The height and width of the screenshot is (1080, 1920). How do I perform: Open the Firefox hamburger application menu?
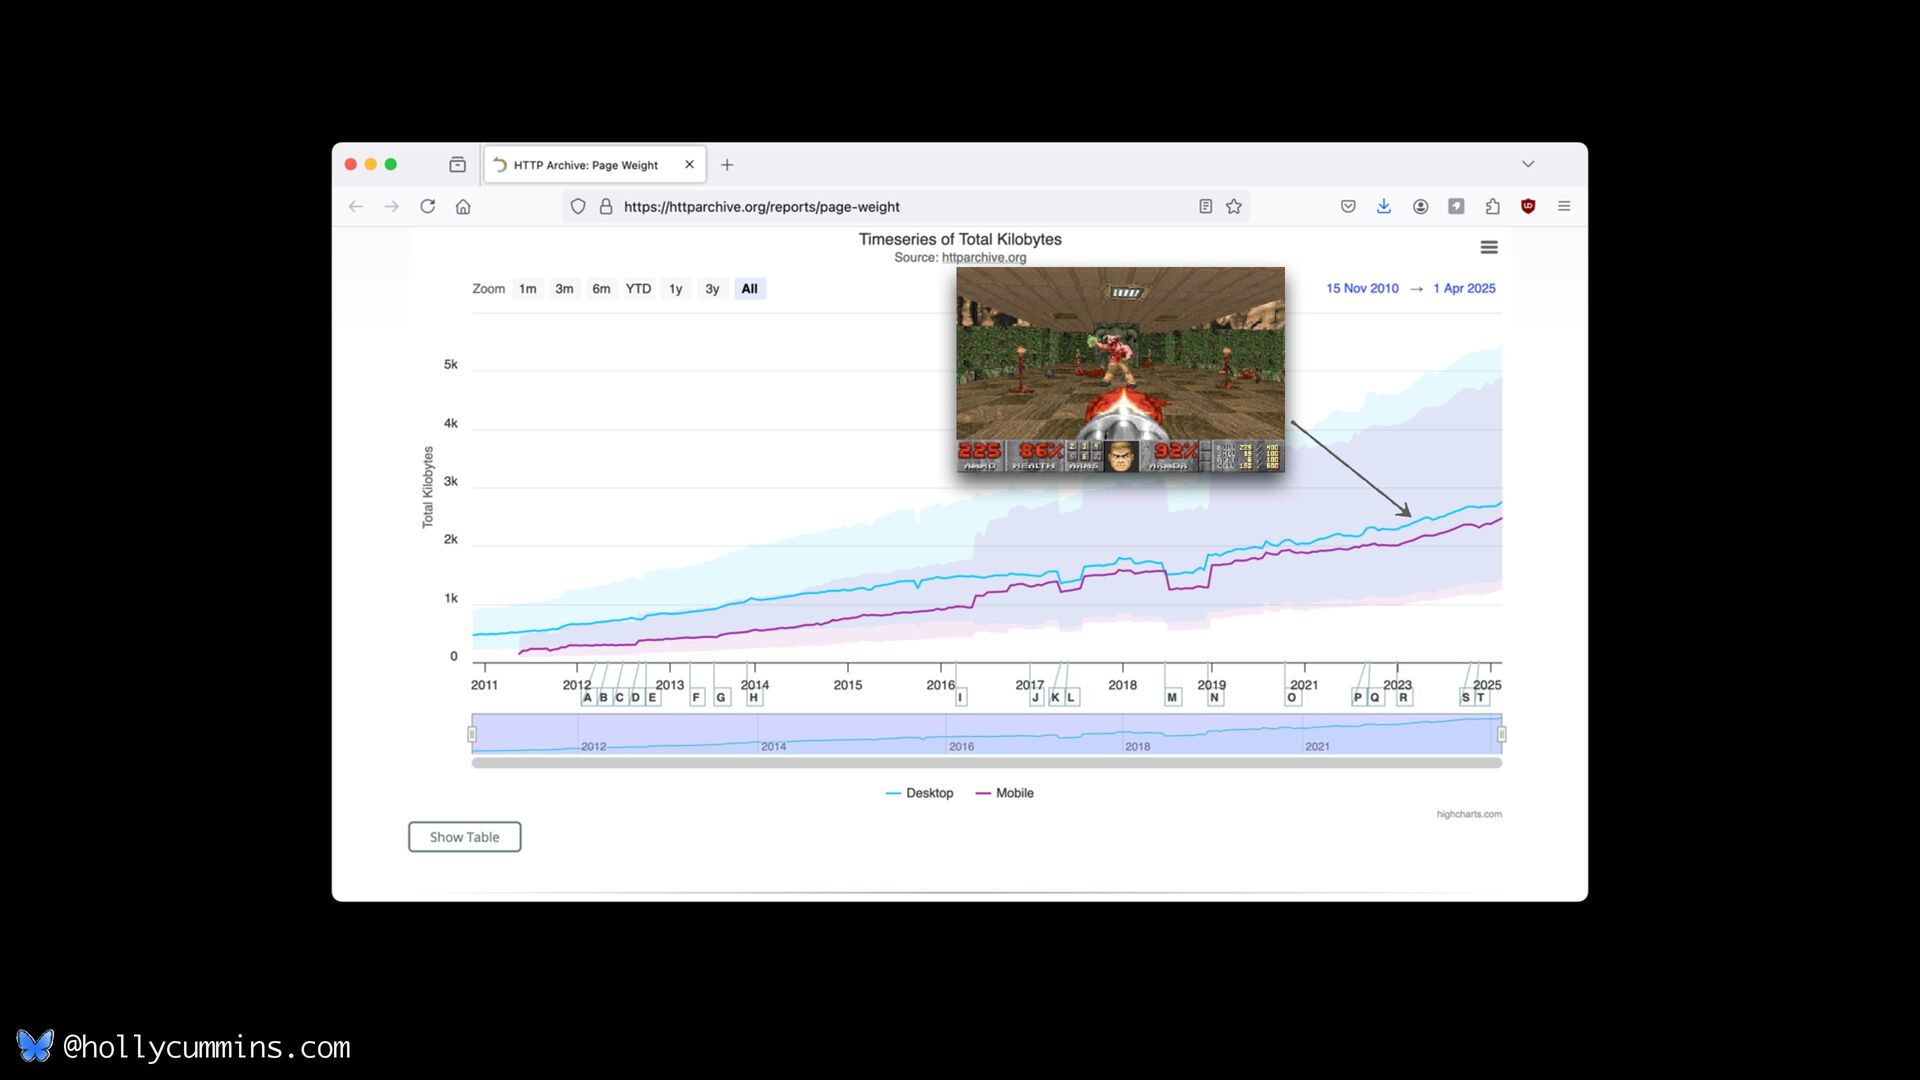coord(1564,206)
